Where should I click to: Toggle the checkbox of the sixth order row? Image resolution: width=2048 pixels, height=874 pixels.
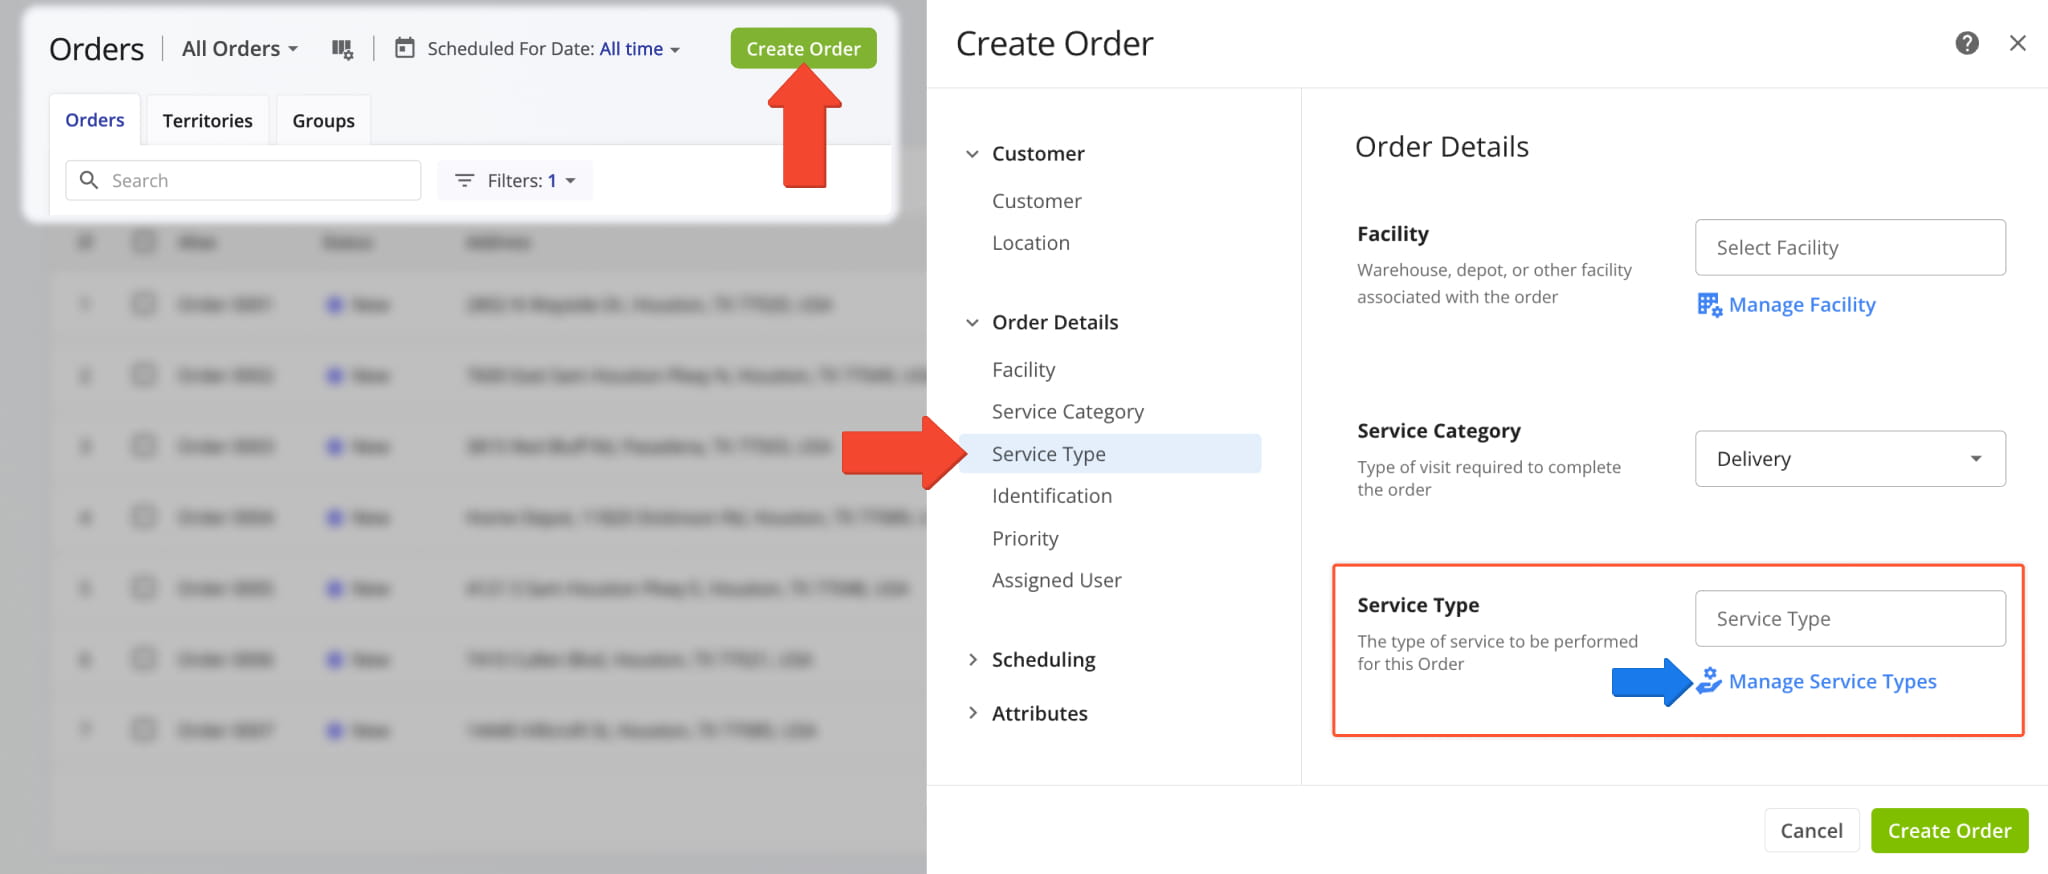pos(144,659)
